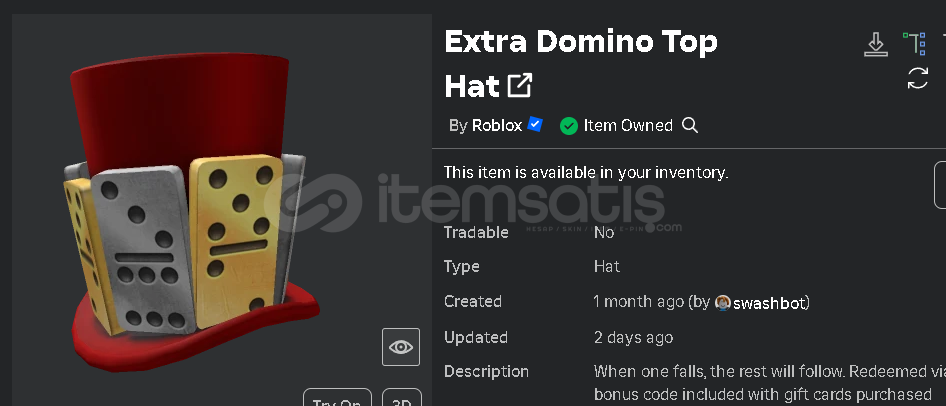This screenshot has height=406, width=946.
Task: Open the Roblox creator profile link
Action: pos(497,125)
